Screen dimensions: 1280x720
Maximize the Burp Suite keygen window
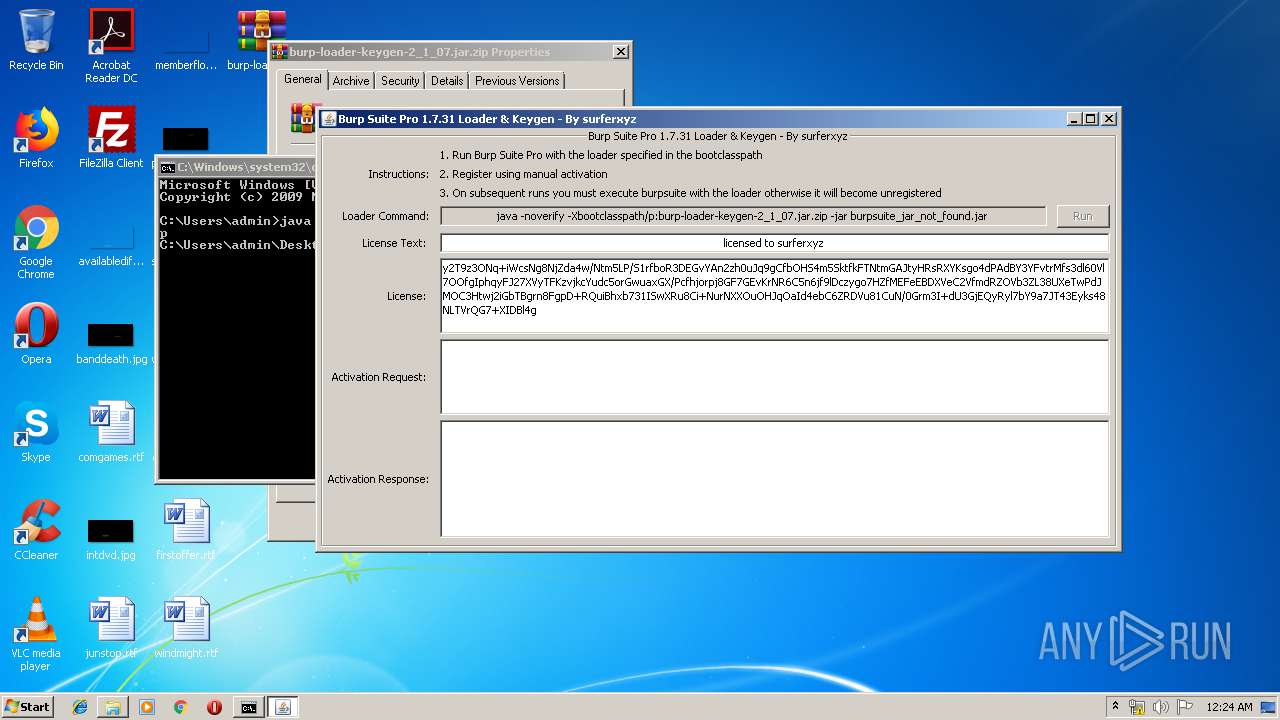coord(1091,118)
